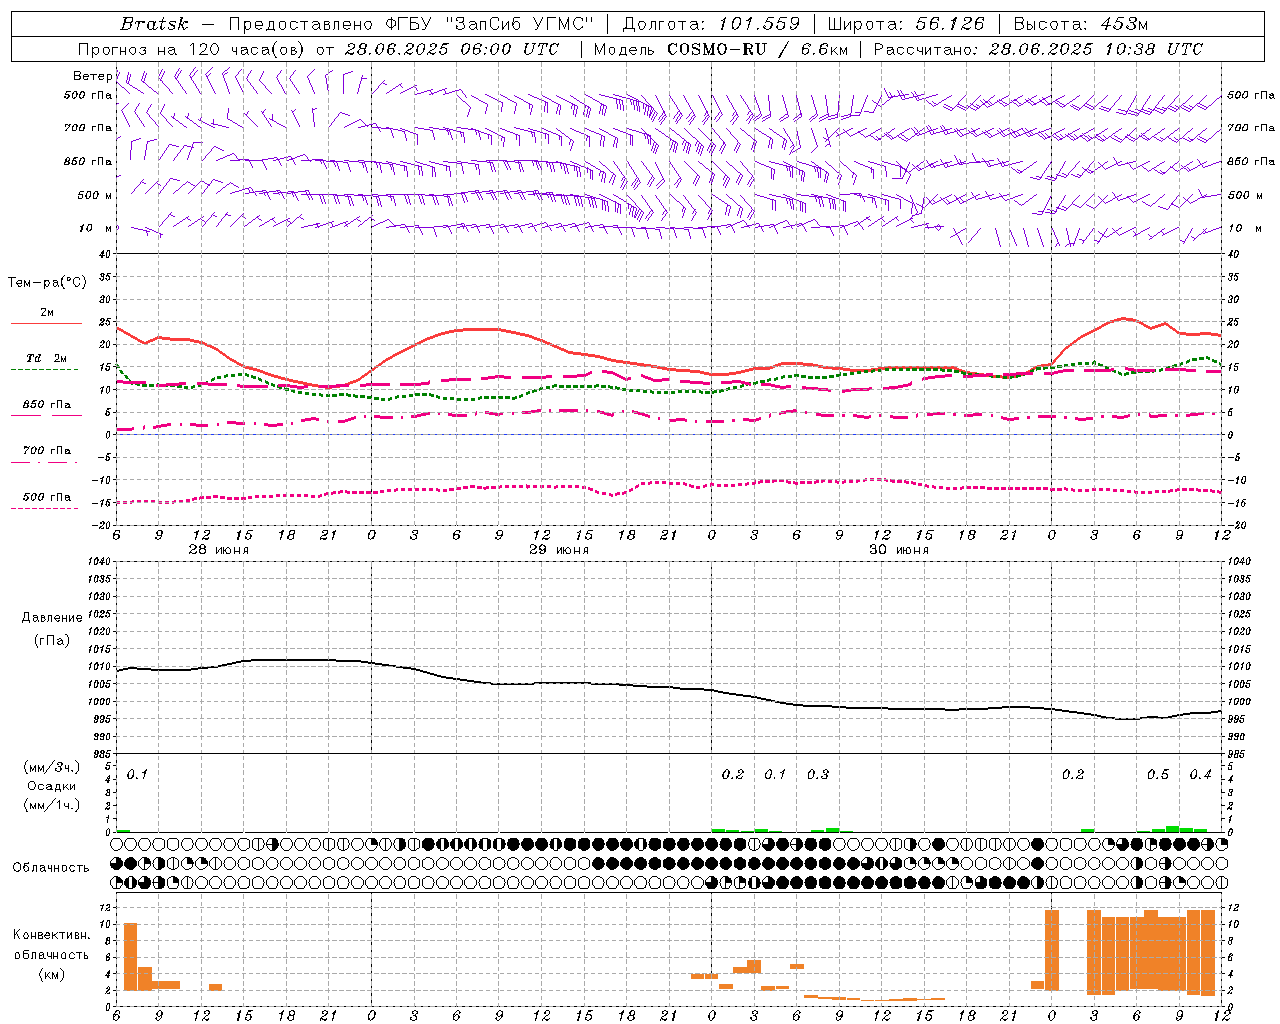Select the text Предоставлено ФГБУ "ЗапСиб УГМС"
The width and height of the screenshot is (1280, 1024).
pos(412,24)
